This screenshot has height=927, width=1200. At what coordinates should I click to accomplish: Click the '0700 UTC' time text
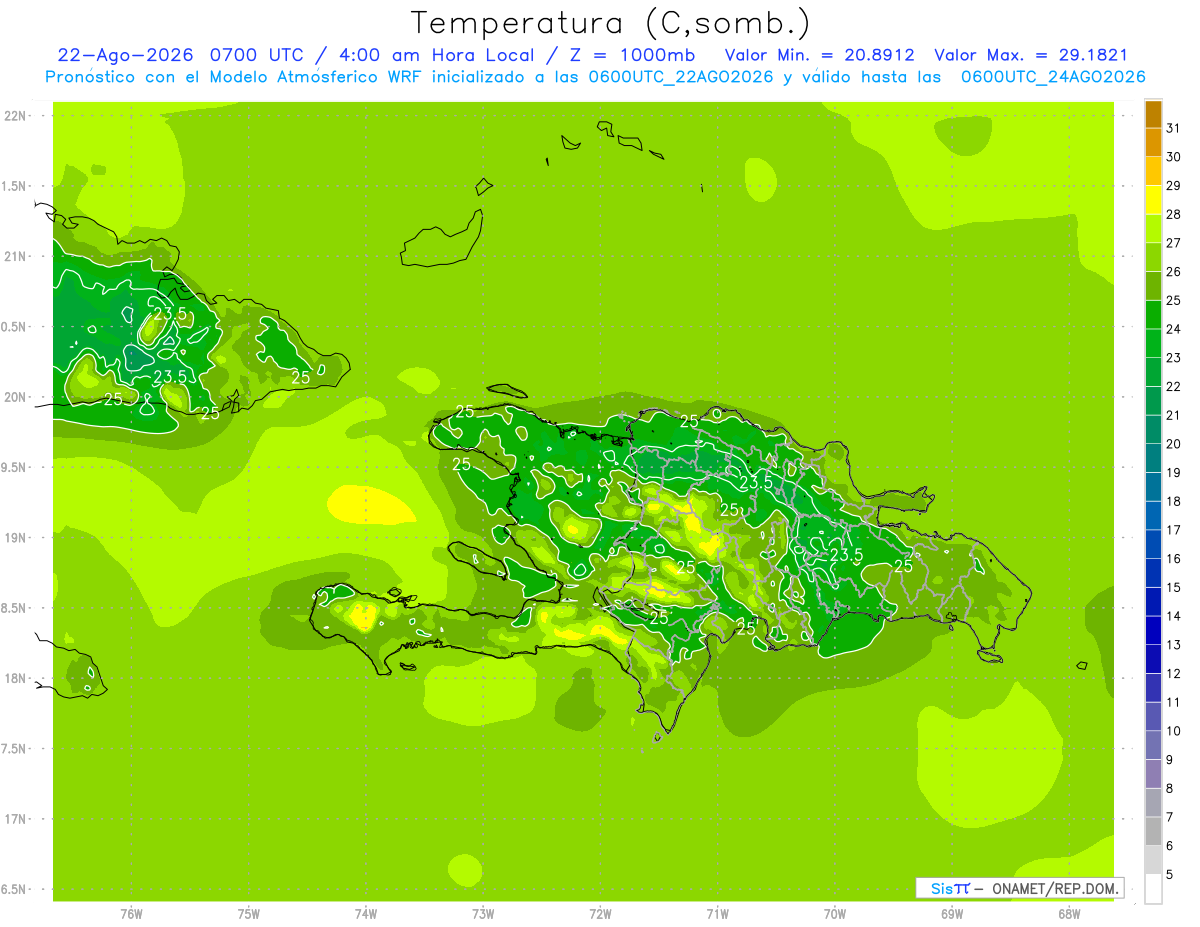click(259, 55)
